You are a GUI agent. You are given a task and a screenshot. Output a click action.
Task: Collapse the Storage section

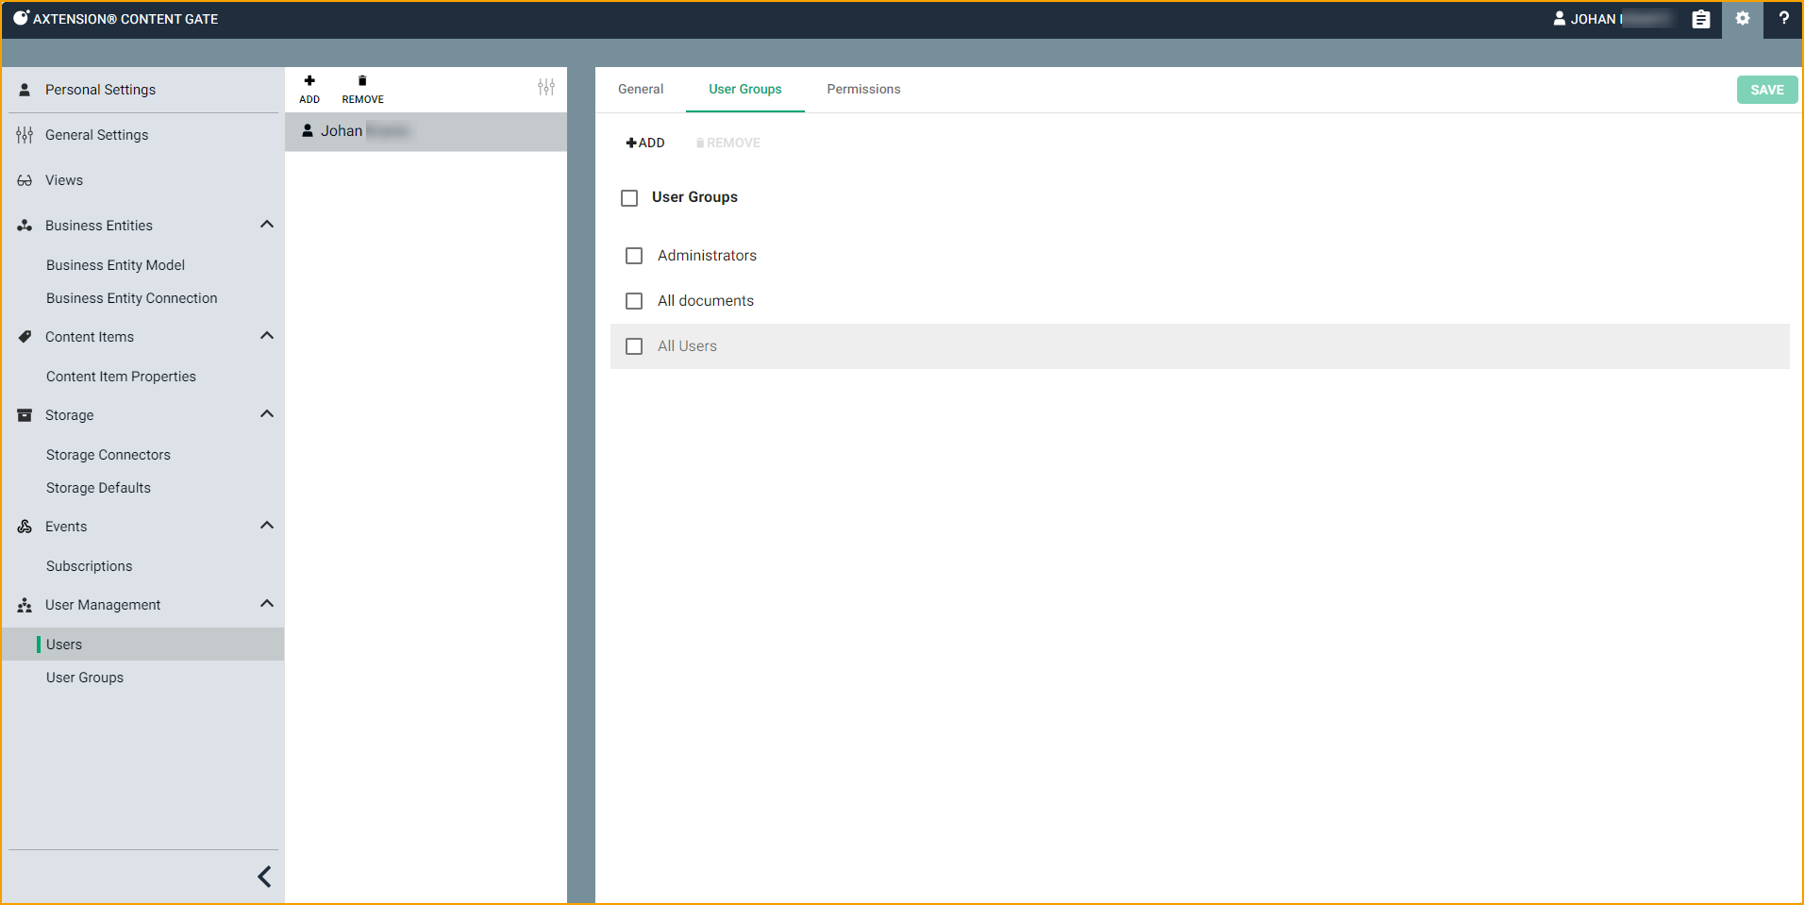tap(267, 414)
